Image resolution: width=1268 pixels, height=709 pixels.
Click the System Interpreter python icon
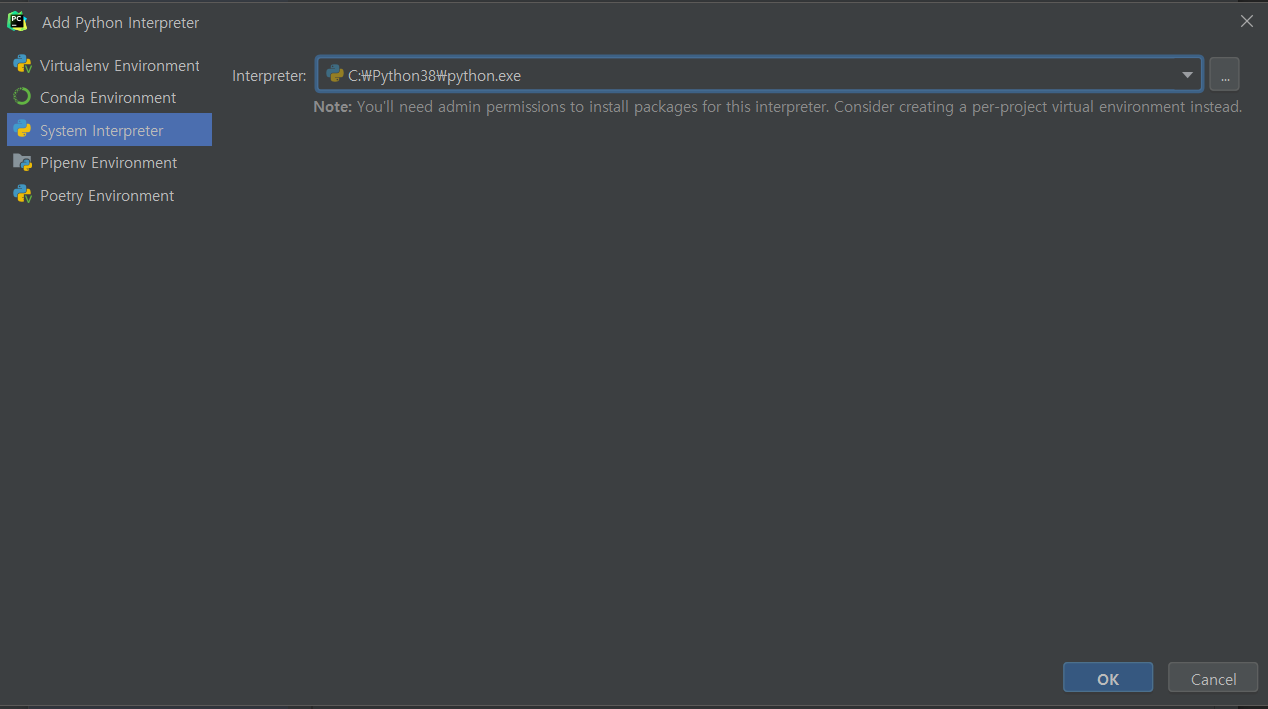(22, 130)
